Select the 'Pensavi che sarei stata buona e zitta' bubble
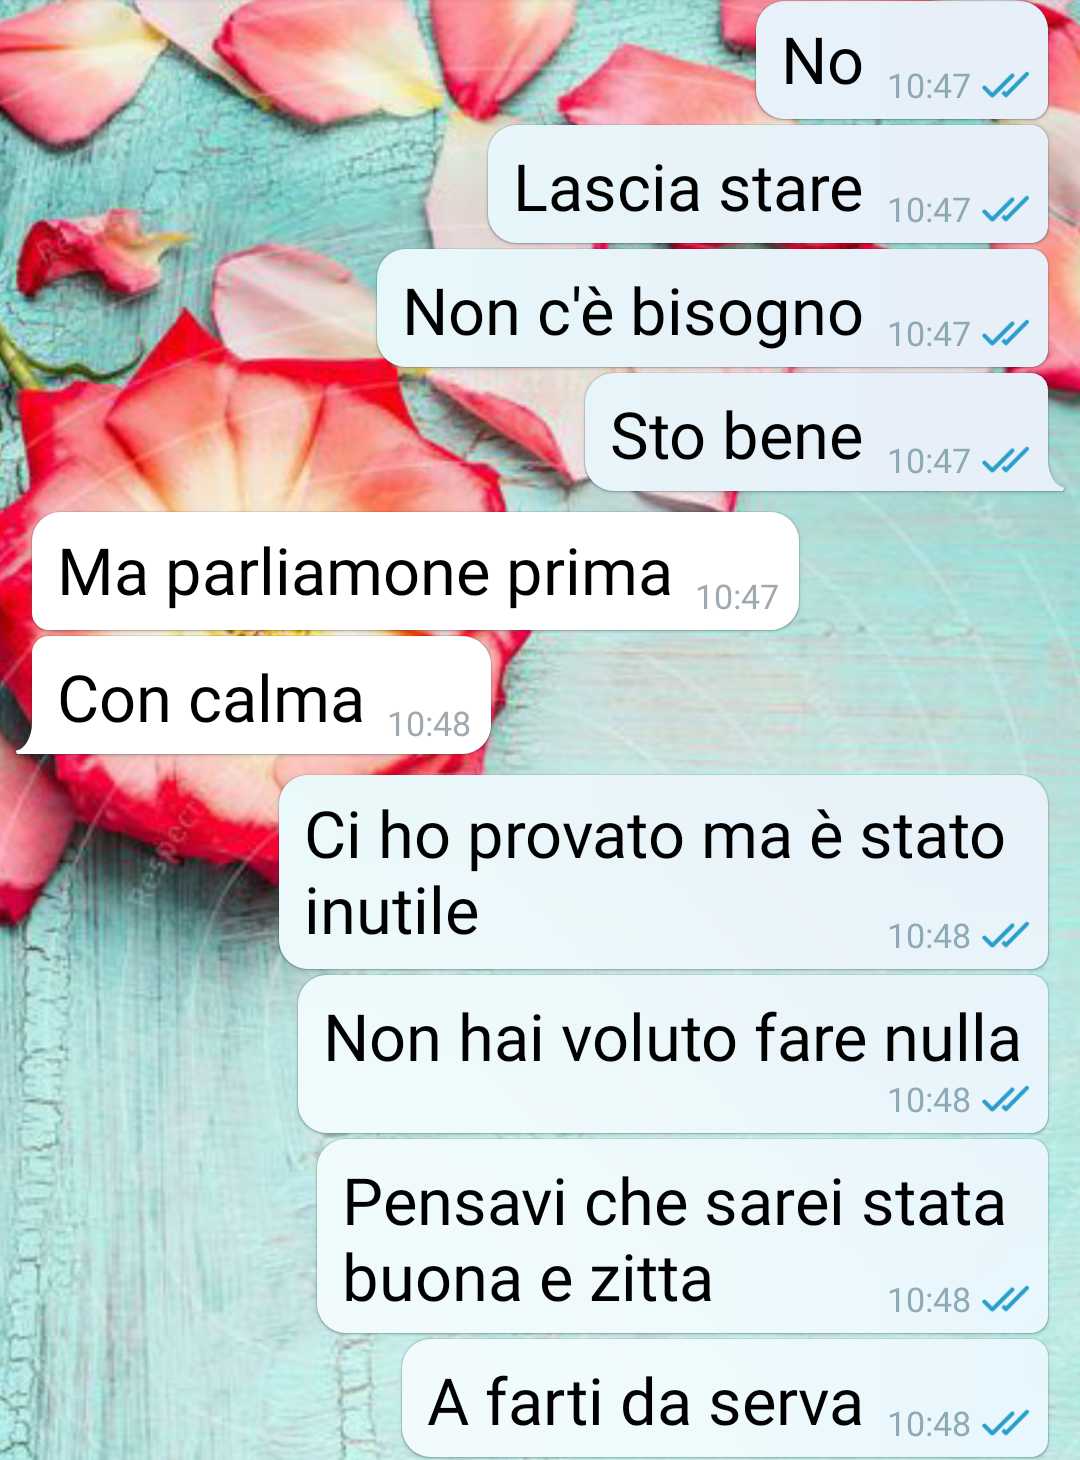The height and width of the screenshot is (1460, 1080). (683, 1236)
